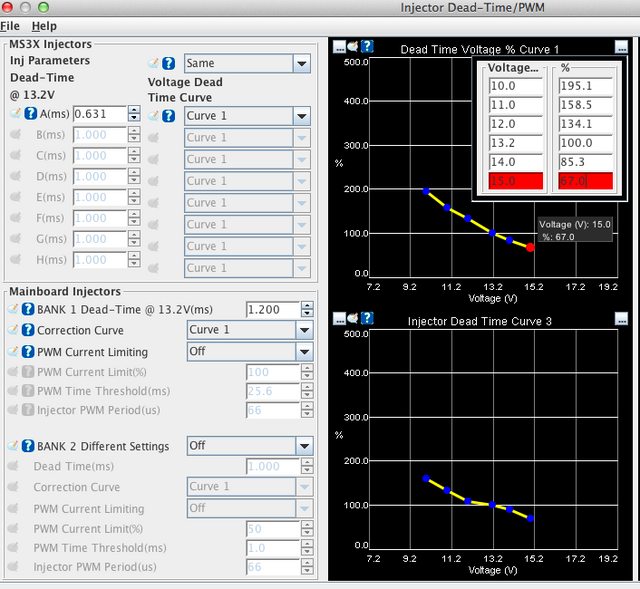Click pencil icon beside BANK 1 Dead-Time
The width and height of the screenshot is (640, 589).
[x=14, y=309]
